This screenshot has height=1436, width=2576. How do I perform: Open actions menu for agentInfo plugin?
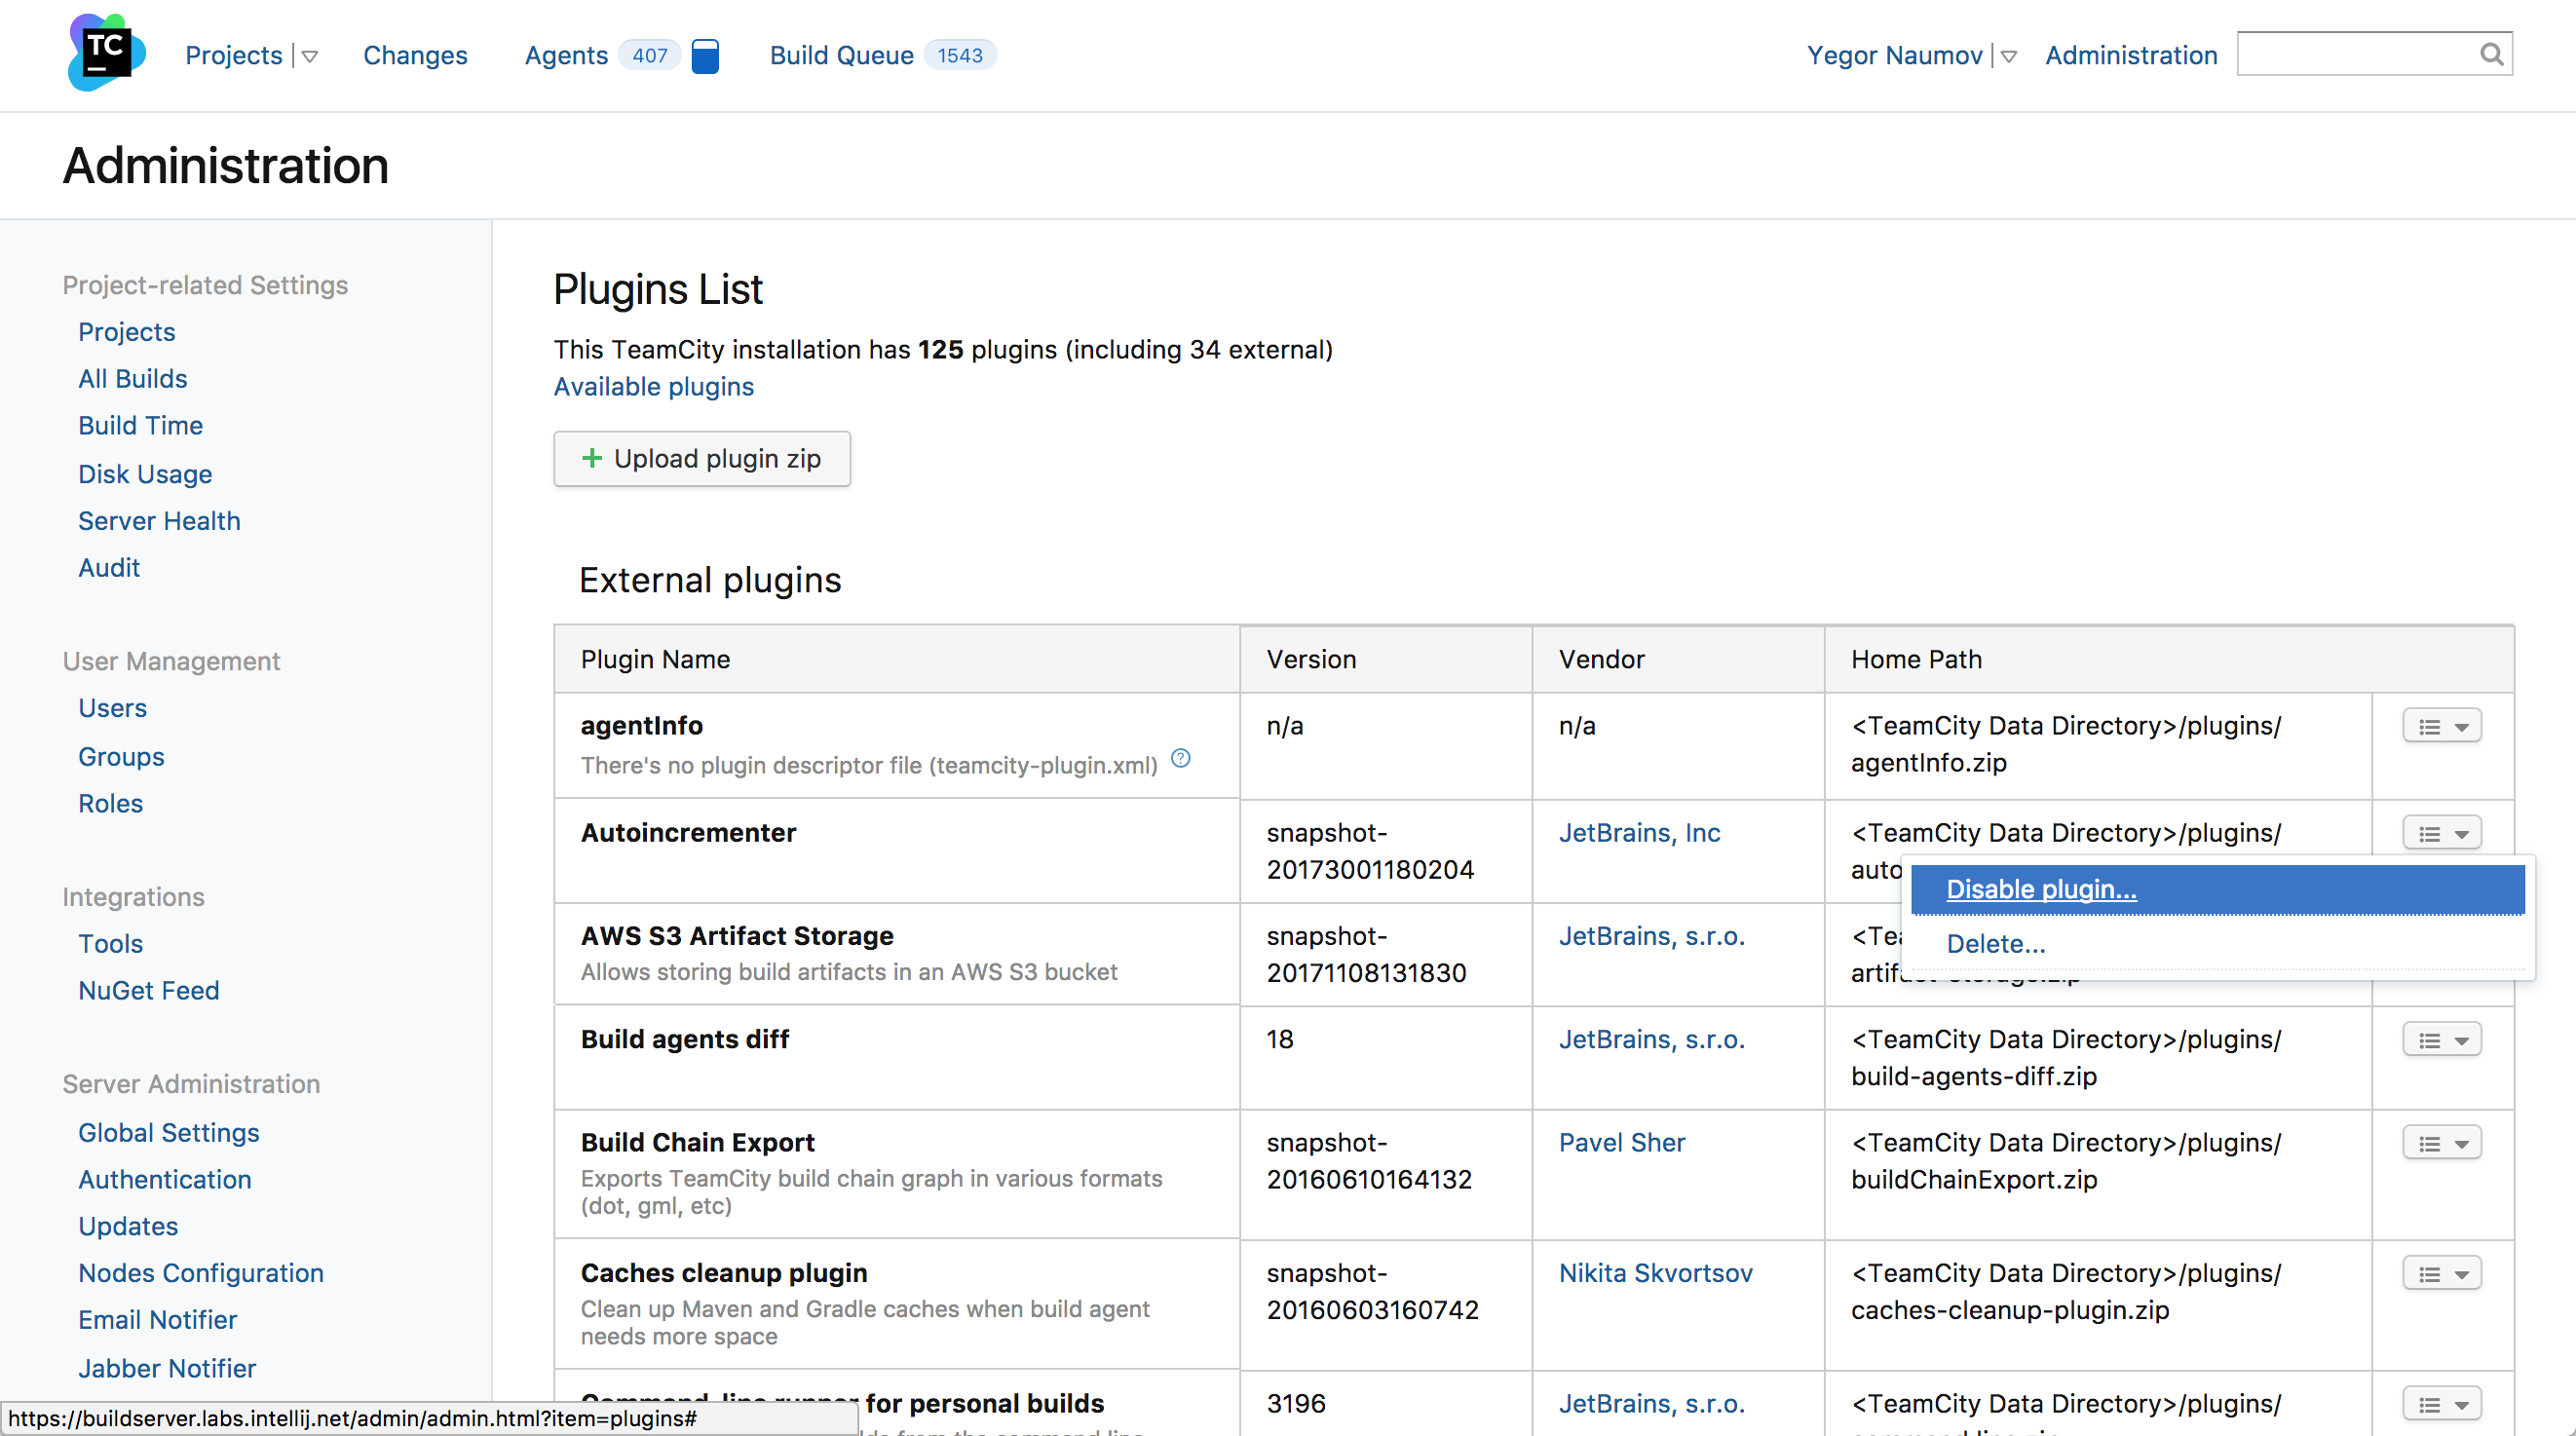click(x=2442, y=727)
